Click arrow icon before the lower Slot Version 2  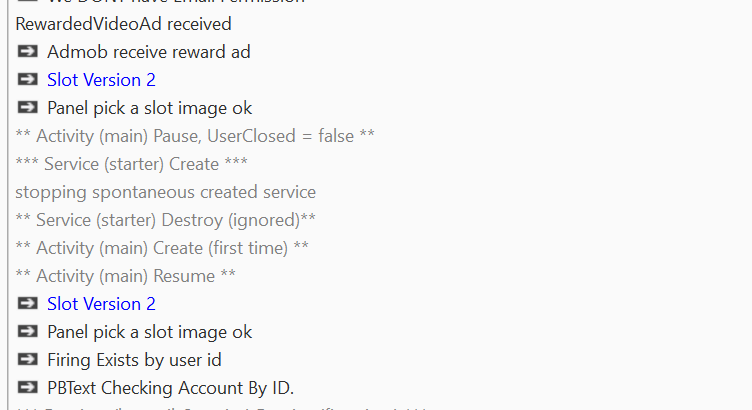(27, 304)
